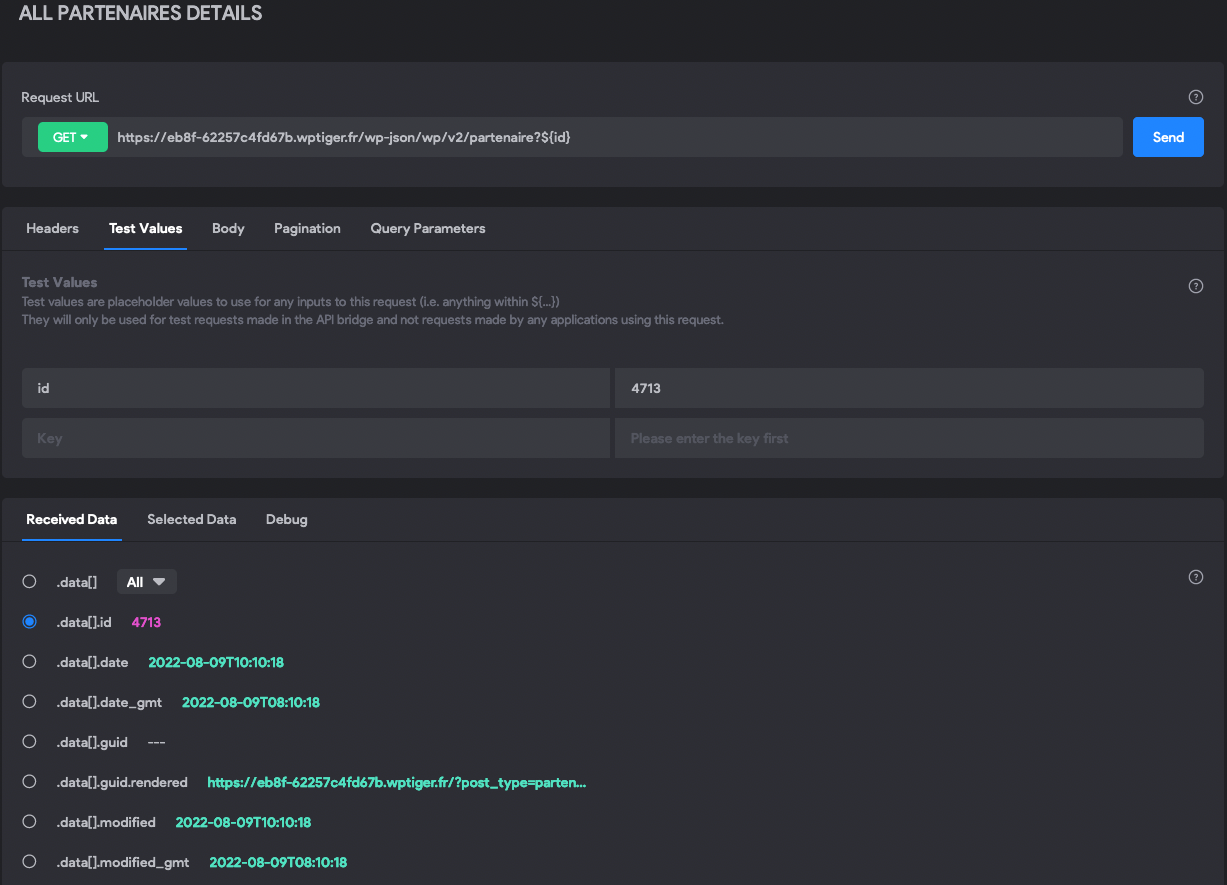1227x885 pixels.
Task: Open the Query Parameters tab
Action: tap(428, 229)
